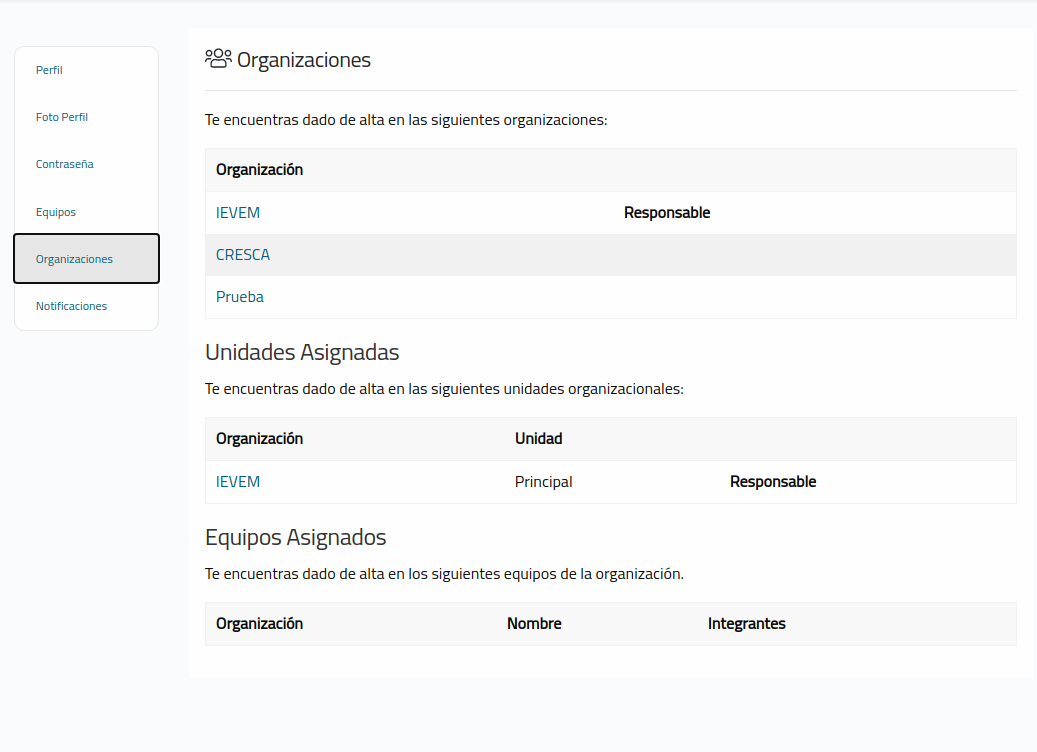This screenshot has height=752, width=1037.
Task: Open the CRESCA organization link
Action: pyautogui.click(x=243, y=255)
